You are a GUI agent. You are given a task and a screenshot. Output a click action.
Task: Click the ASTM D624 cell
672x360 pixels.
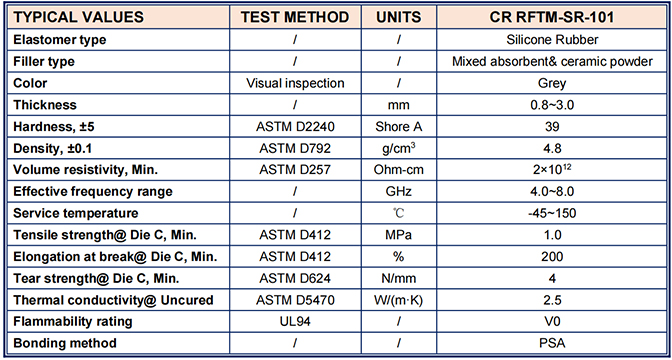pyautogui.click(x=295, y=279)
